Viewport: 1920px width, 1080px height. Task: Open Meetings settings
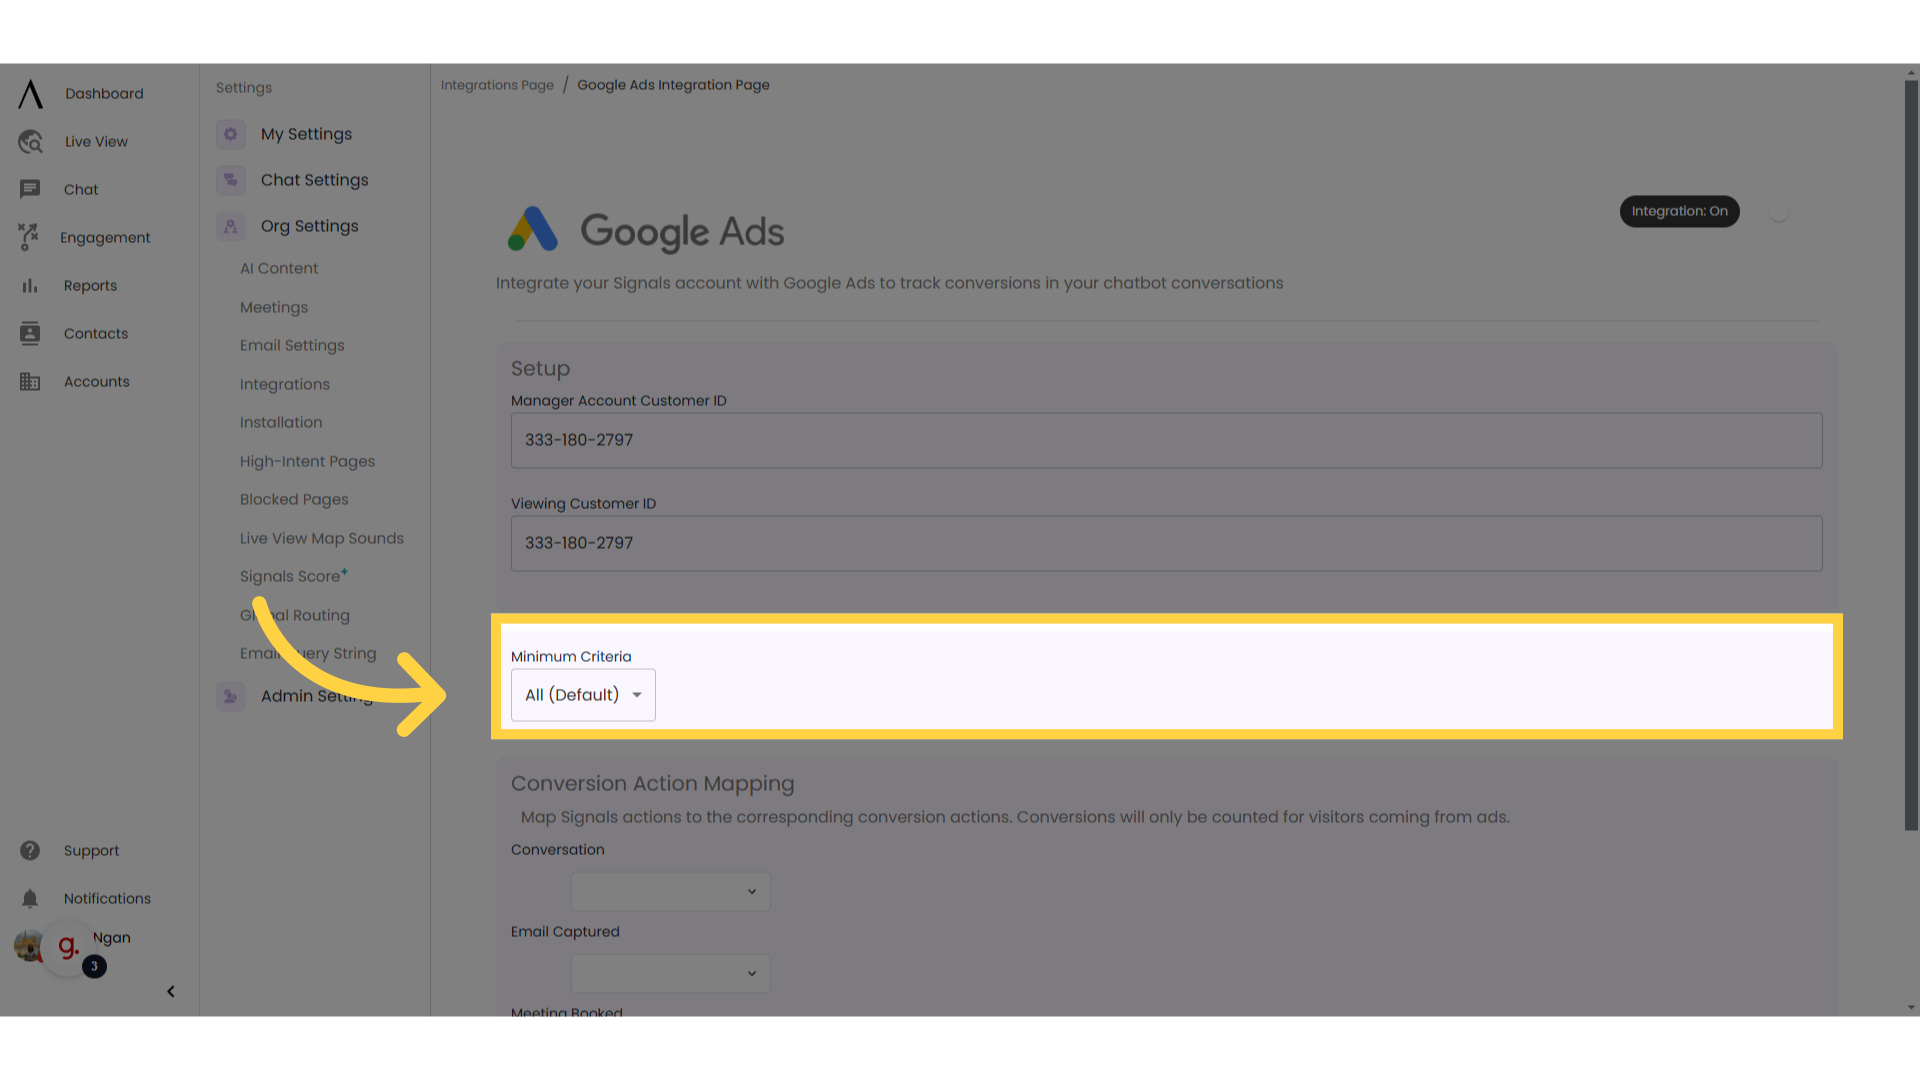[x=274, y=307]
